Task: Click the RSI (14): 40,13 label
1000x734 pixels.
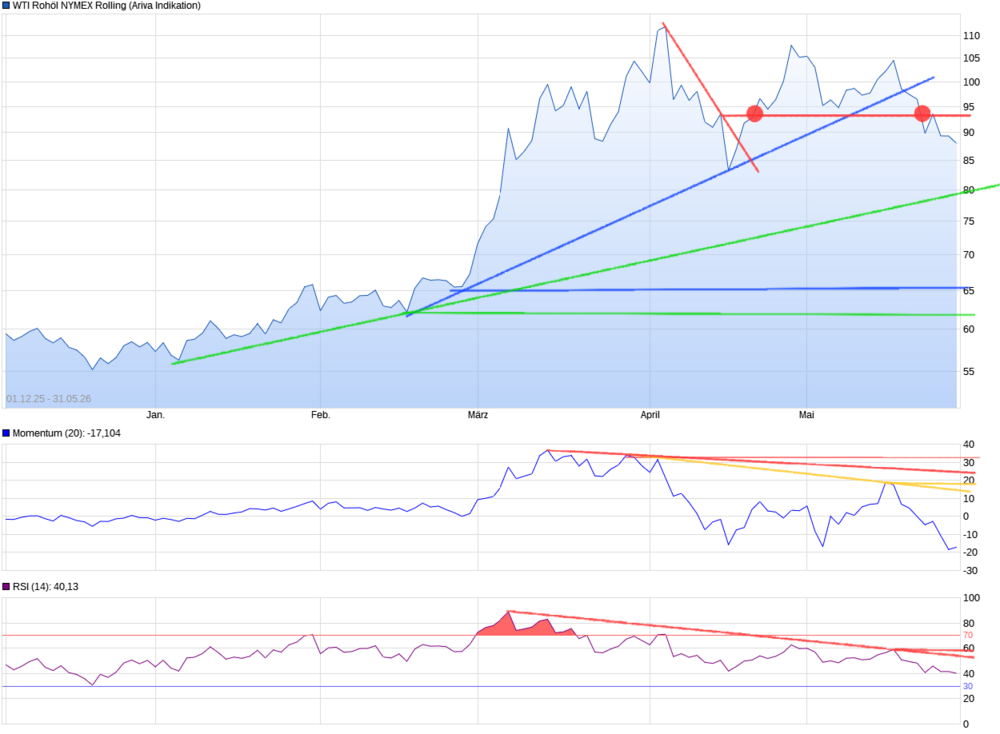Action: point(45,587)
